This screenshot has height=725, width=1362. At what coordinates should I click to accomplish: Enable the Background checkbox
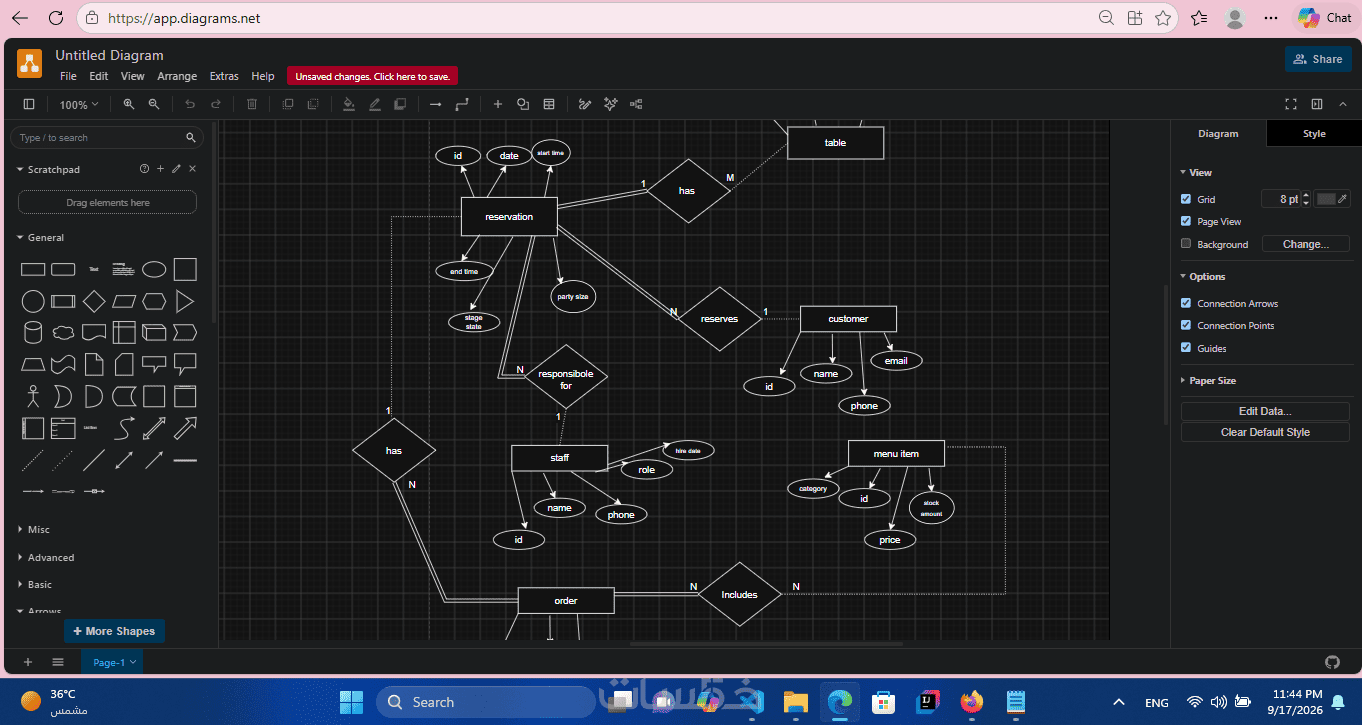pyautogui.click(x=1186, y=244)
